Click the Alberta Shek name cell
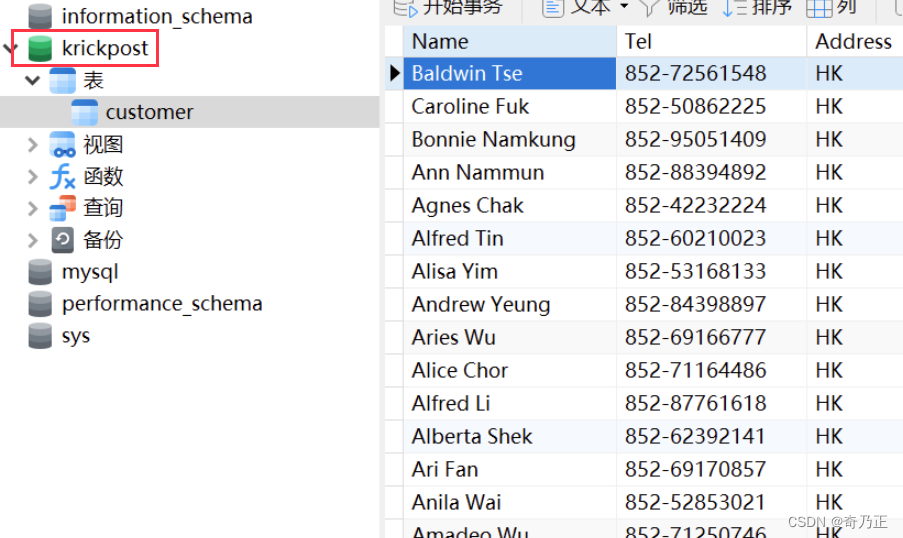The height and width of the screenshot is (538, 903). 510,437
